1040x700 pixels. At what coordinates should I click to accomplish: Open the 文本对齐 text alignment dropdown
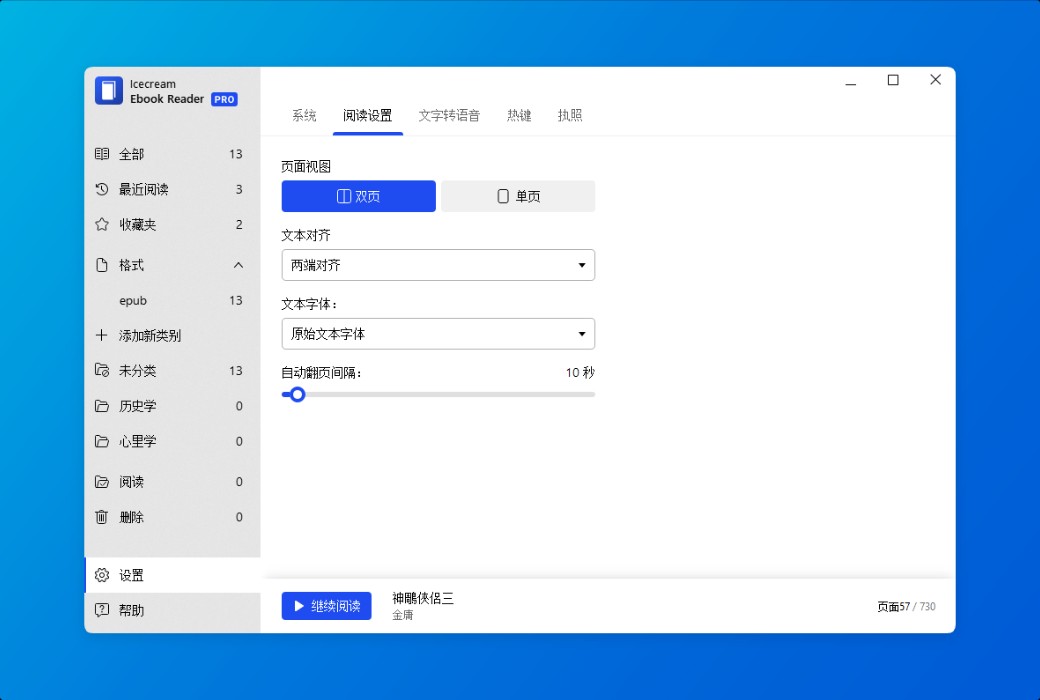(437, 265)
